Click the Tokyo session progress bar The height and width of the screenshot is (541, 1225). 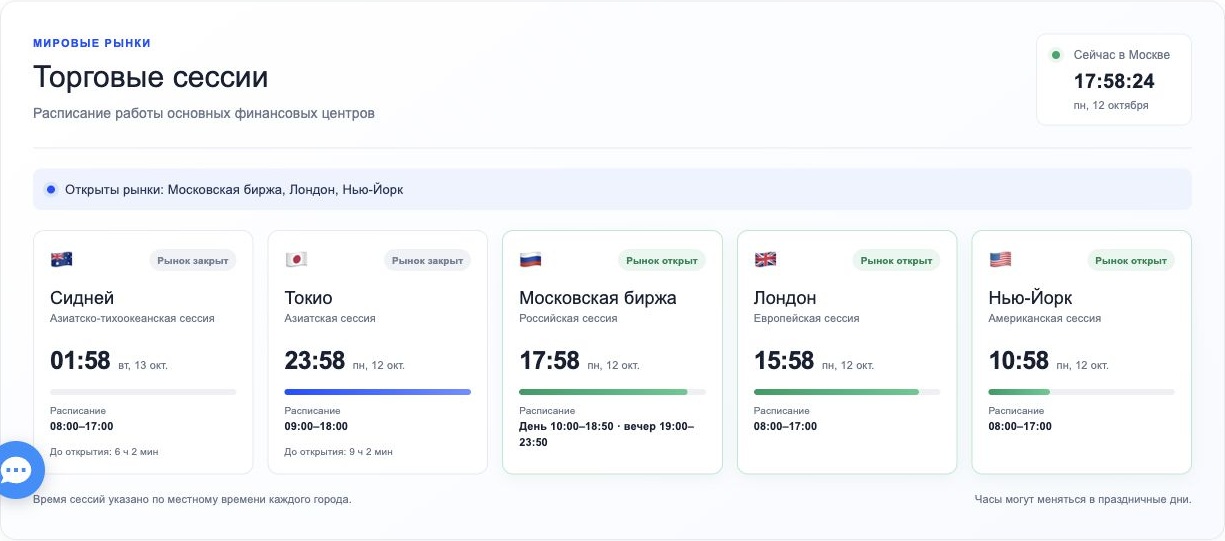tap(378, 392)
